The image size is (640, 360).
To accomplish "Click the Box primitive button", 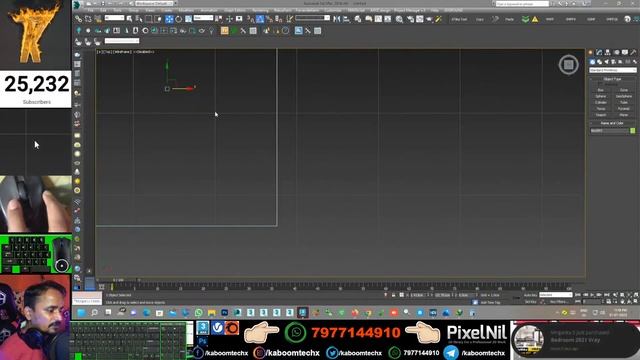I will pyautogui.click(x=601, y=90).
